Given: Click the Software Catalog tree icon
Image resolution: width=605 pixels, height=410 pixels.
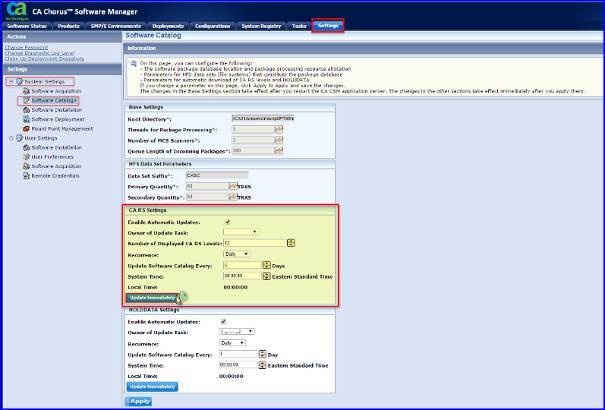Looking at the screenshot, I should (26, 100).
